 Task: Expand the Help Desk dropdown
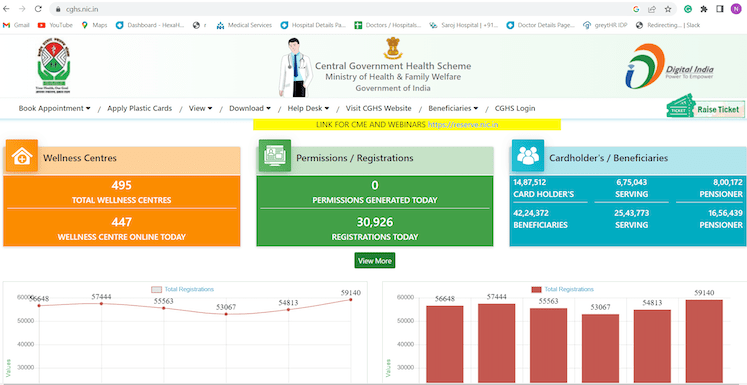308,108
